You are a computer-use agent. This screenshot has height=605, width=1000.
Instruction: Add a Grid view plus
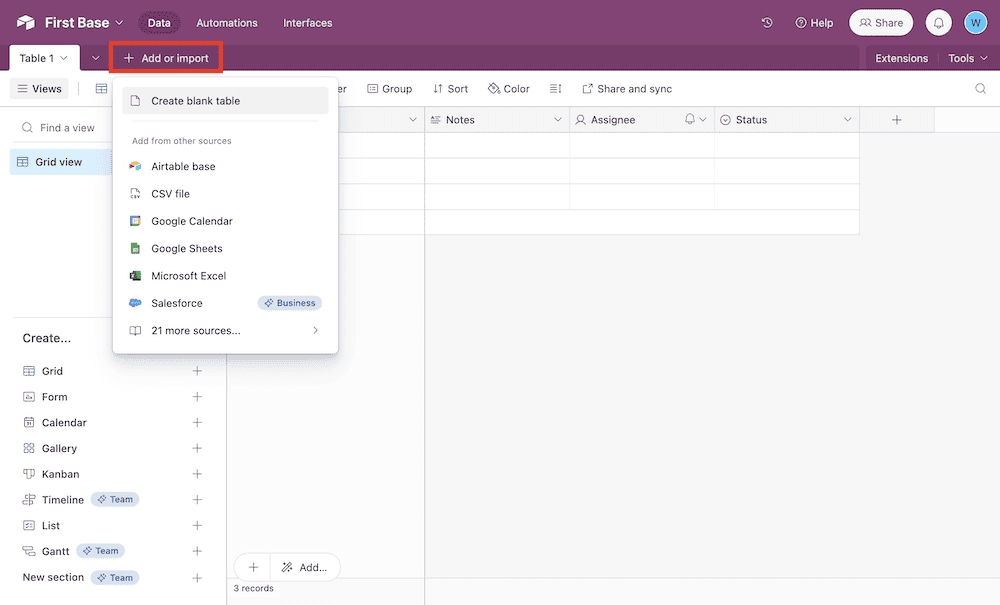197,371
